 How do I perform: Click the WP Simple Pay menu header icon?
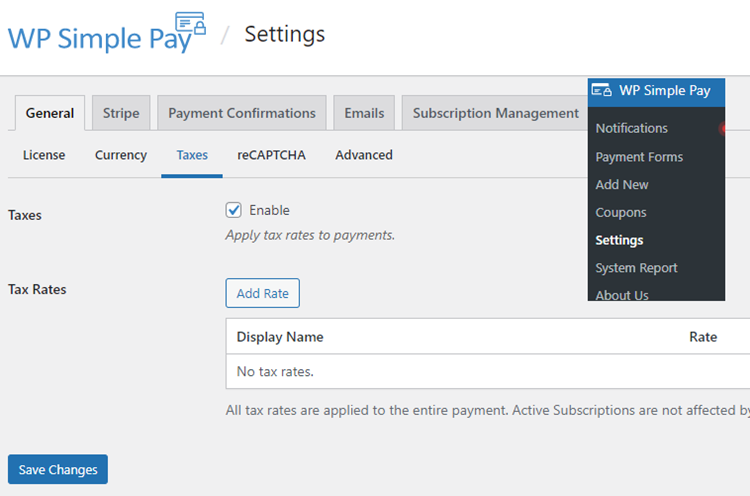[601, 90]
